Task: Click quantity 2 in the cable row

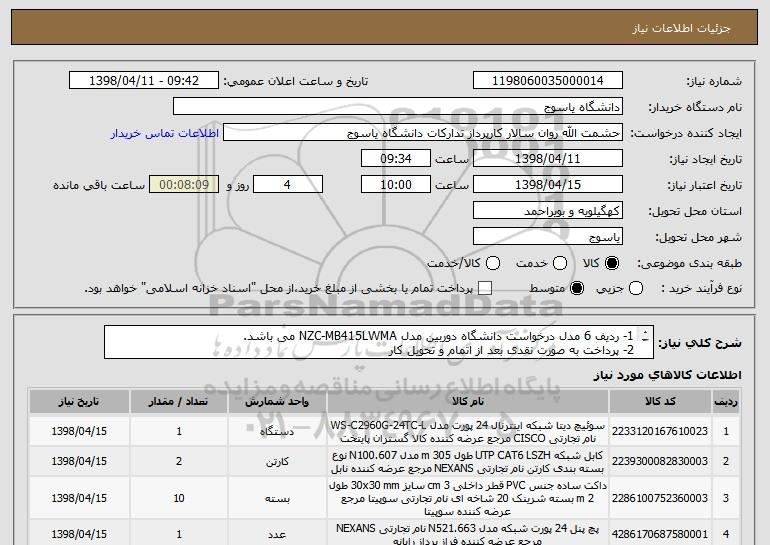Action: pyautogui.click(x=179, y=462)
